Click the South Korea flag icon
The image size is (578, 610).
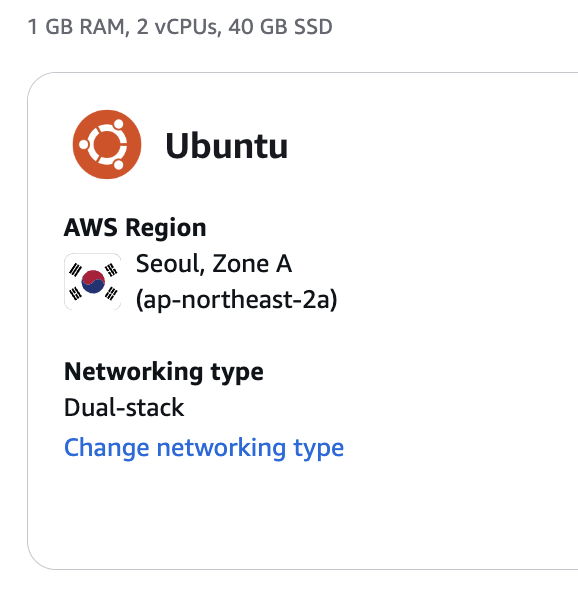[x=93, y=282]
